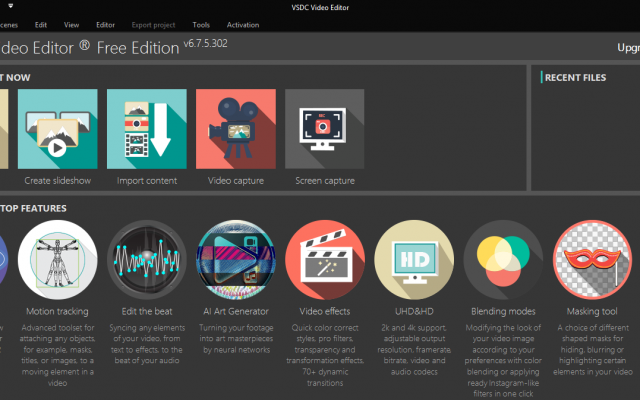
Task: Click the TOP FEATURES heading
Action: (33, 208)
